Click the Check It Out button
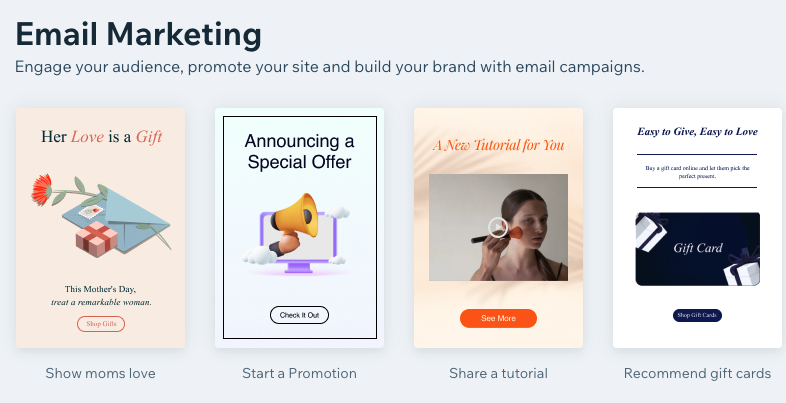786x403 pixels. [x=299, y=315]
